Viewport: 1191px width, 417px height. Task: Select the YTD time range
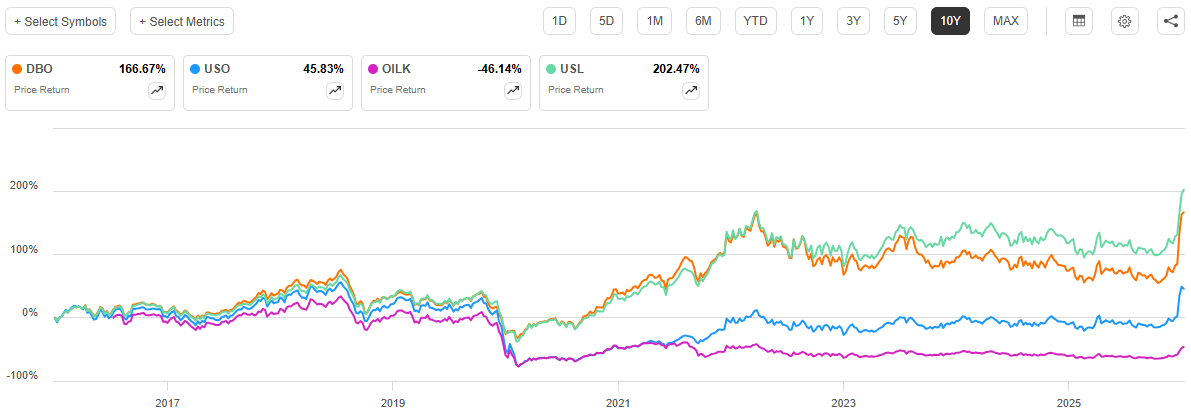click(x=755, y=21)
